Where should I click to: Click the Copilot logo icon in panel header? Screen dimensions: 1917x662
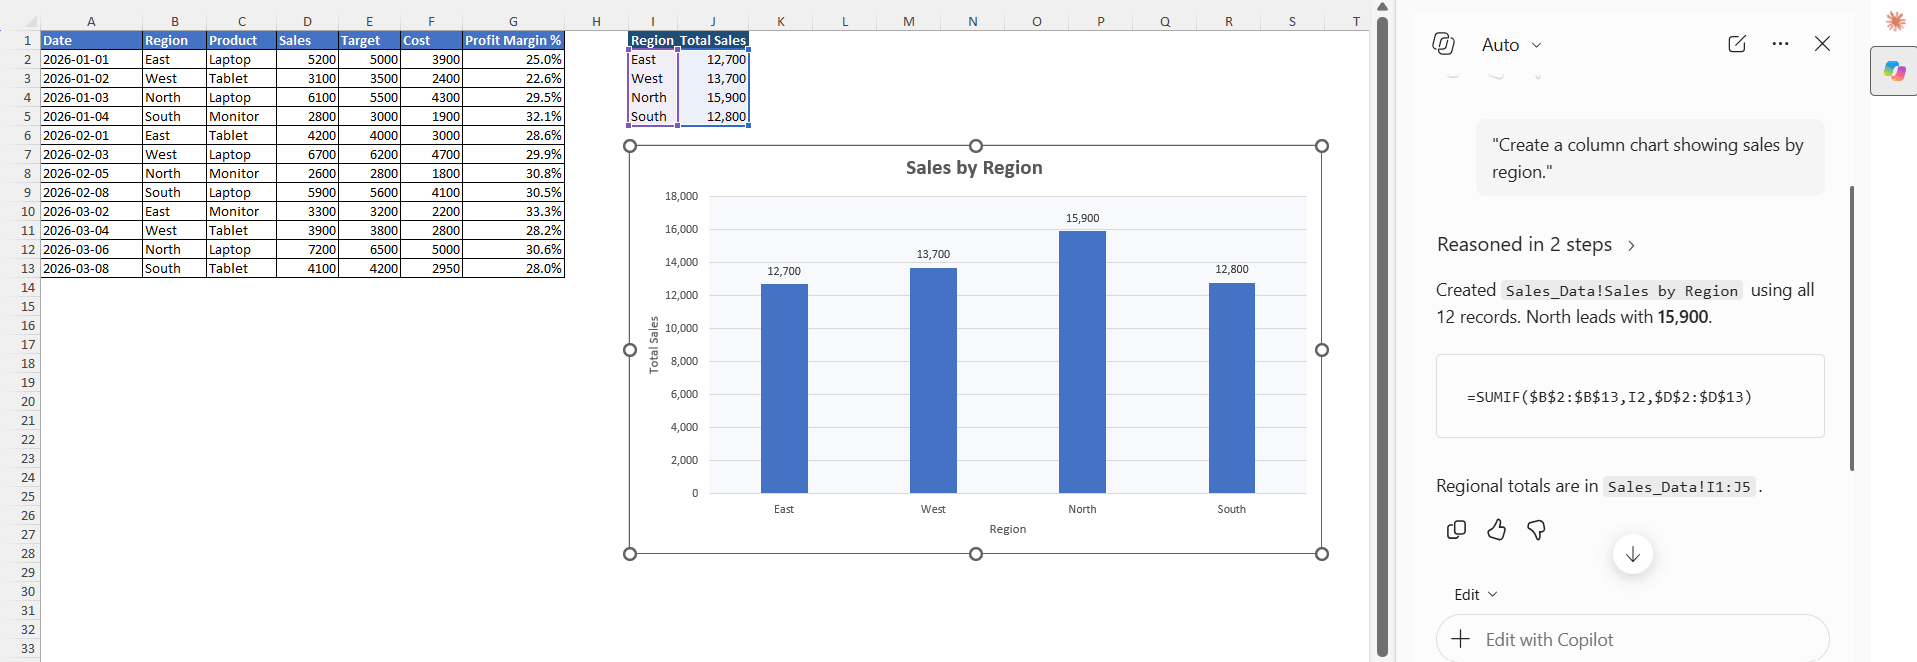pyautogui.click(x=1443, y=44)
